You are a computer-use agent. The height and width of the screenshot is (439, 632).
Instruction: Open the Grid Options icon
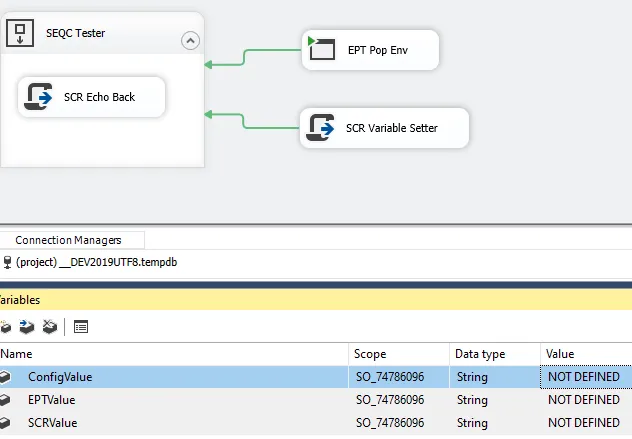(81, 327)
